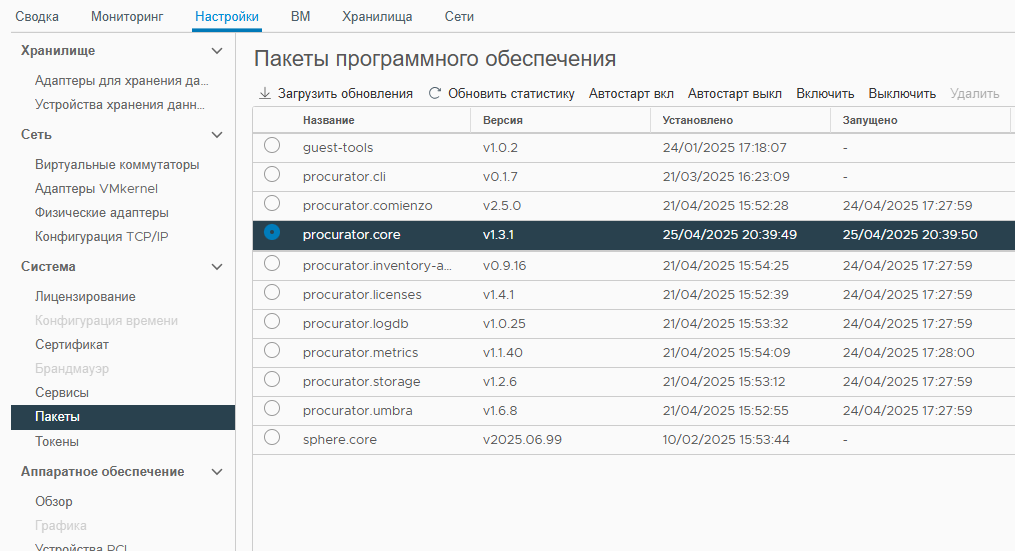This screenshot has height=551, width=1015.
Task: Open Адаптеры VMkernel in sidebar
Action: point(96,189)
